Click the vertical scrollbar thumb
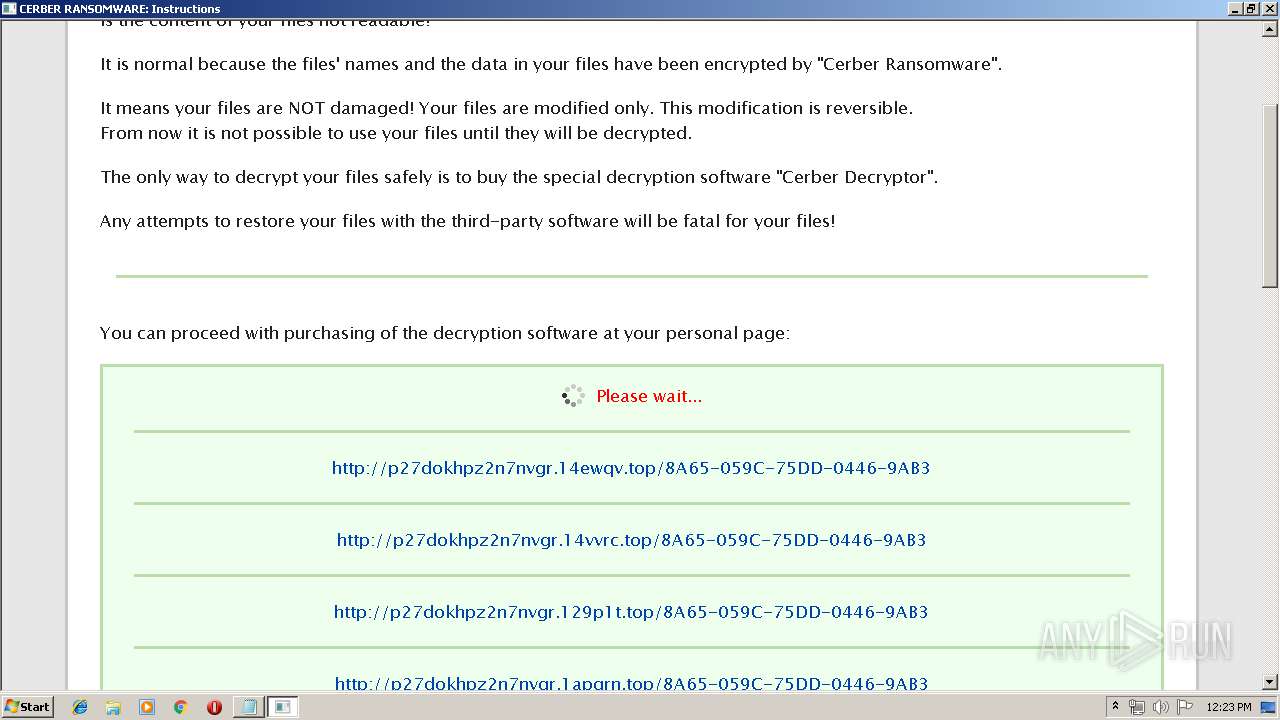This screenshot has height=720, width=1280. 1271,195
